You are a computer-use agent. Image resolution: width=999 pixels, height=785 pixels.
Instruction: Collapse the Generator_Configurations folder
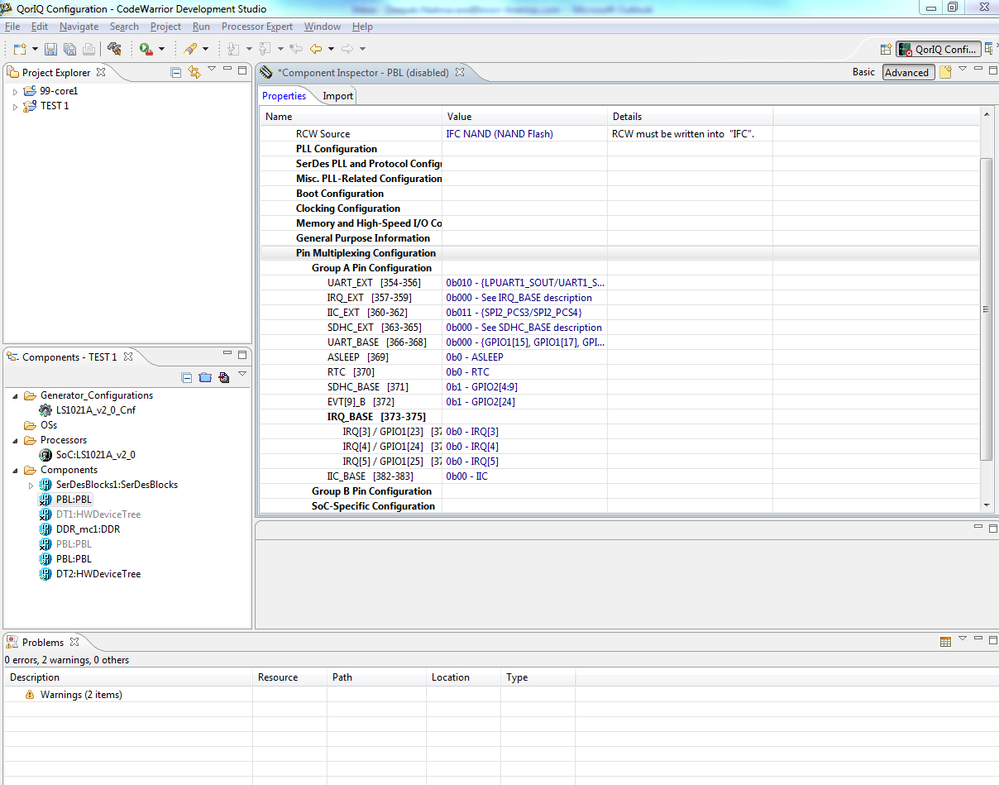coord(15,396)
